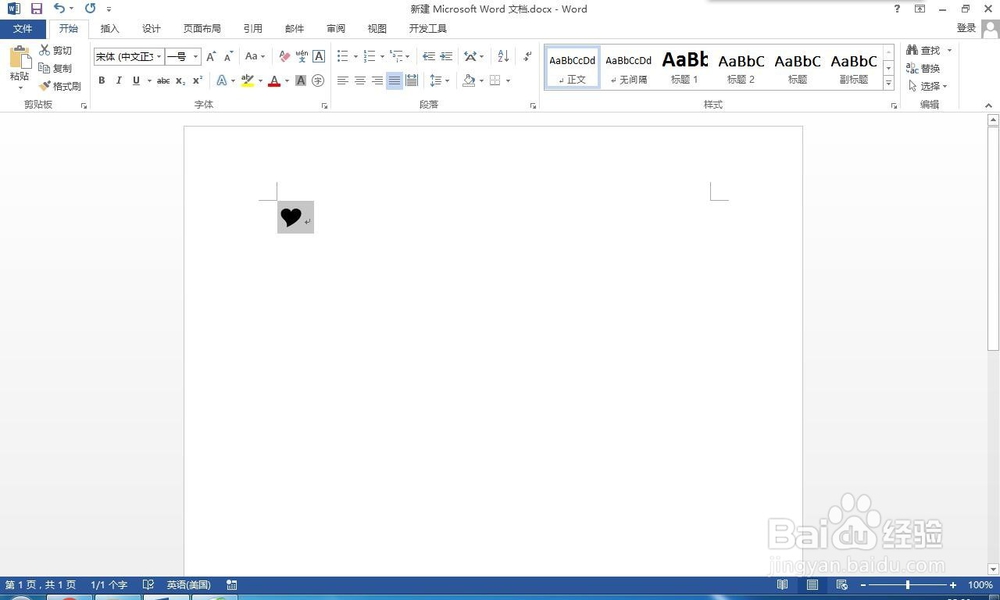Screen dimensions: 1000x600
Task: Click the Word Help question mark icon
Action: (x=897, y=9)
